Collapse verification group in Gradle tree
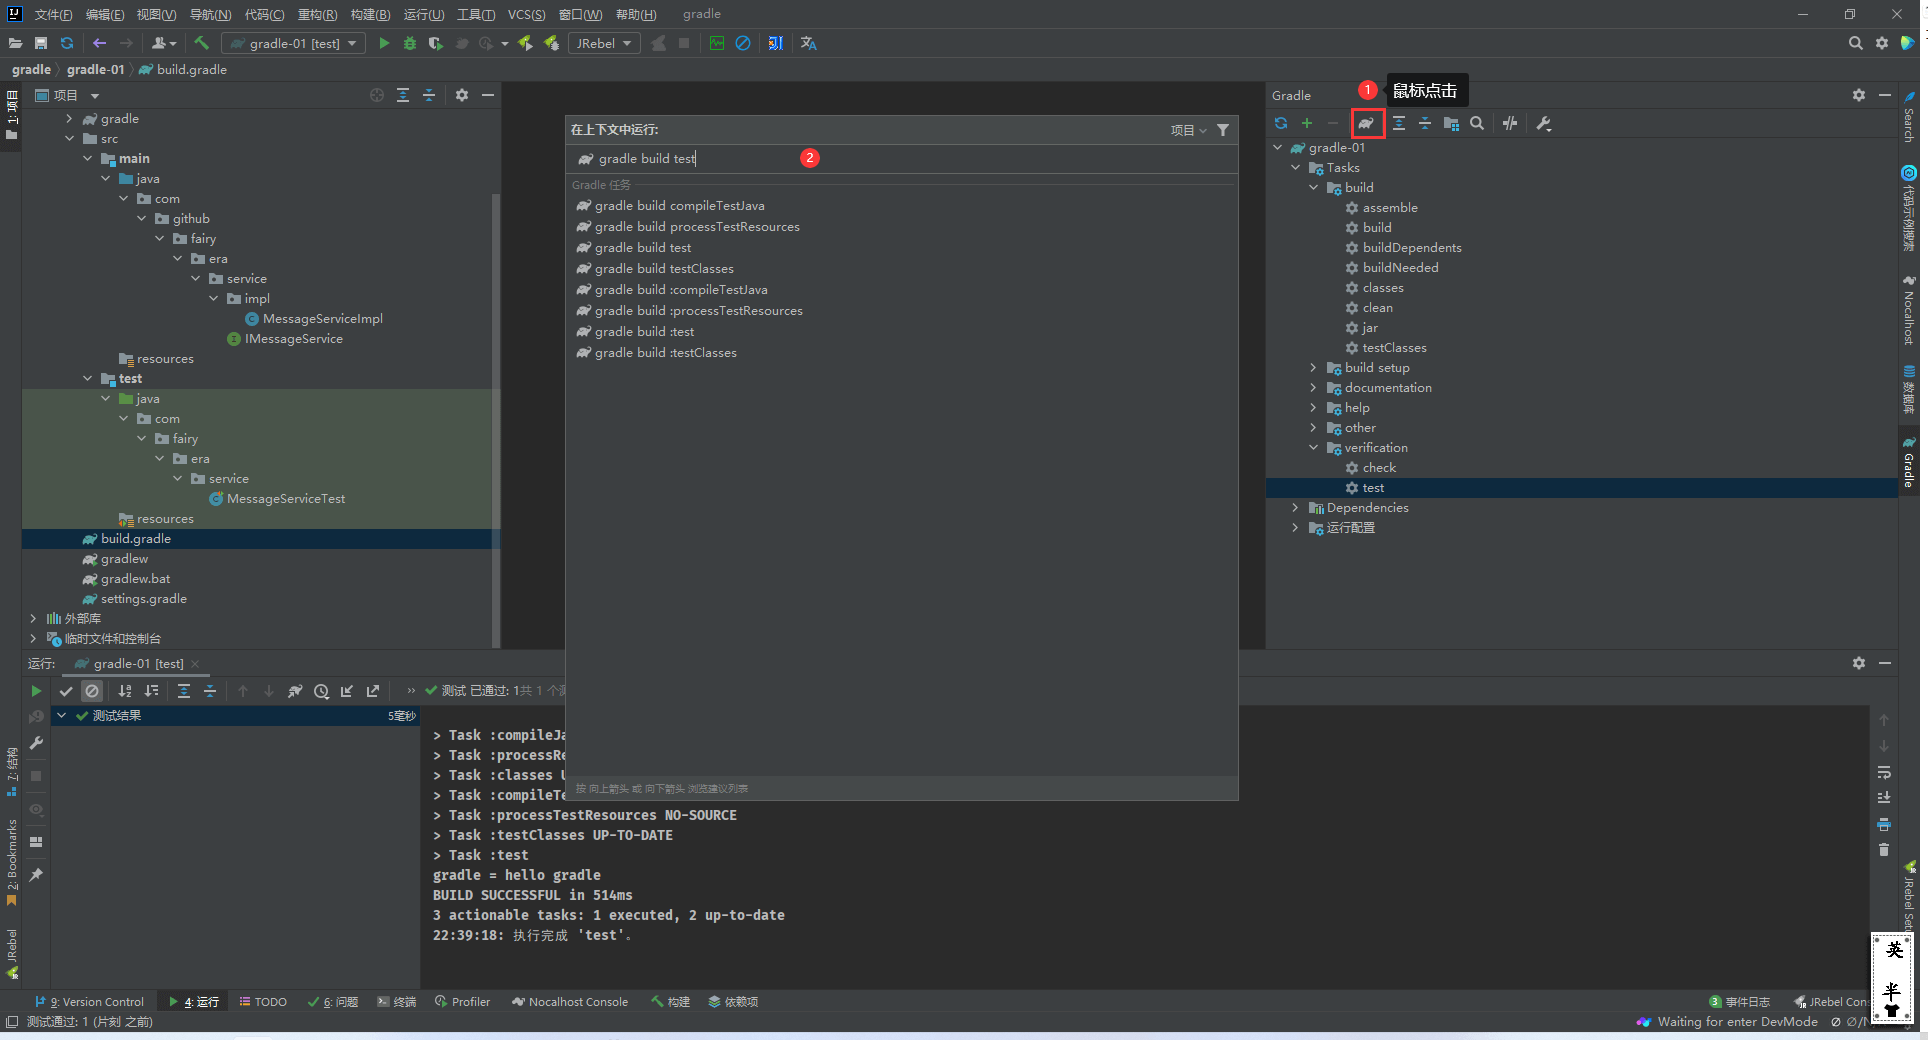The width and height of the screenshot is (1928, 1040). 1314,448
